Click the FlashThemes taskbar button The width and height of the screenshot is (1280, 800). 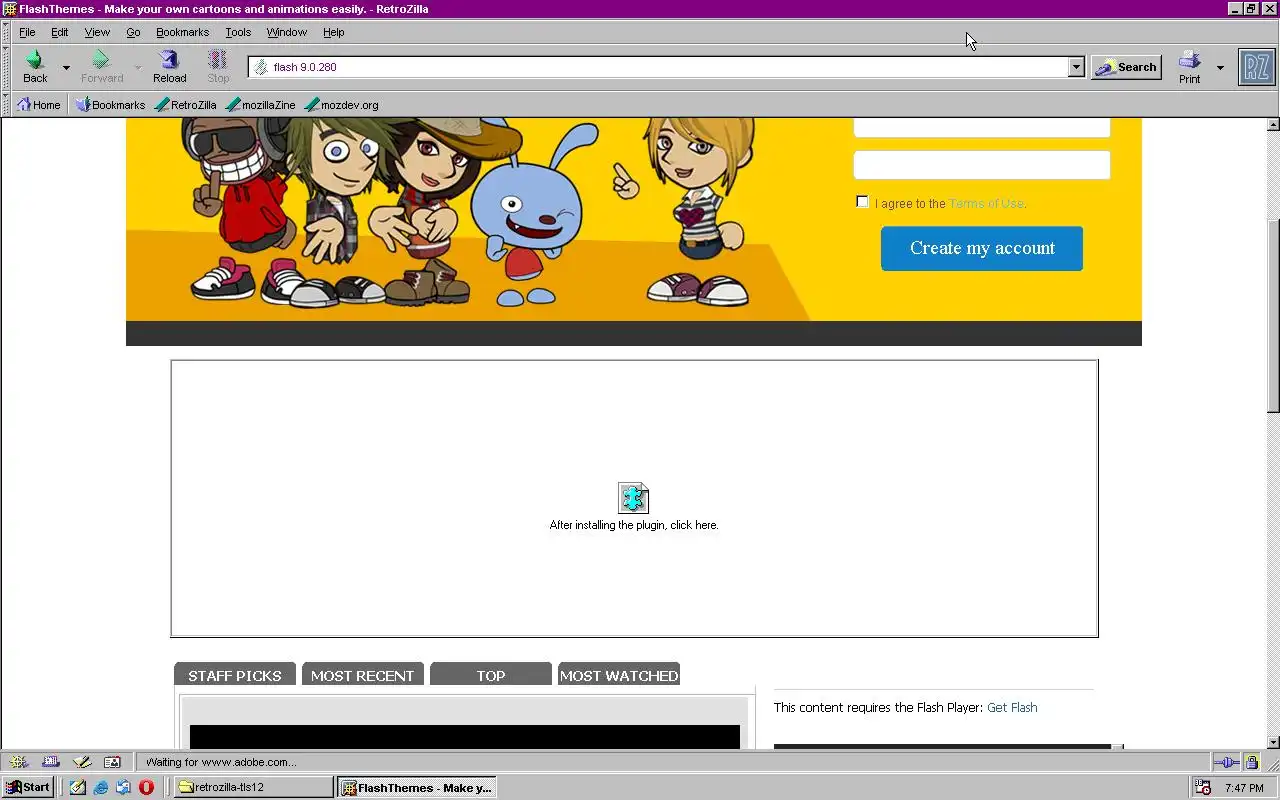(417, 787)
